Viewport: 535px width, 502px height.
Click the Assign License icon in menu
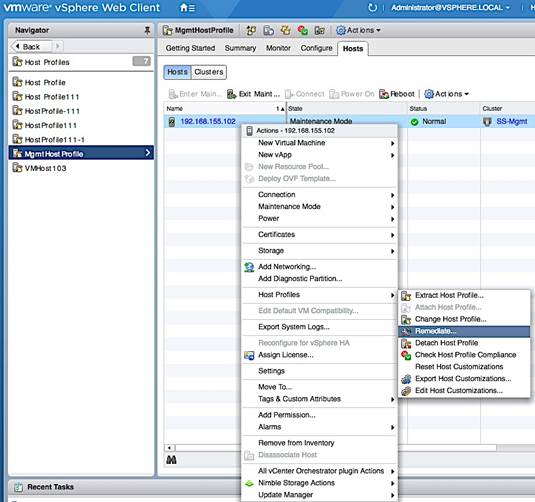click(249, 355)
